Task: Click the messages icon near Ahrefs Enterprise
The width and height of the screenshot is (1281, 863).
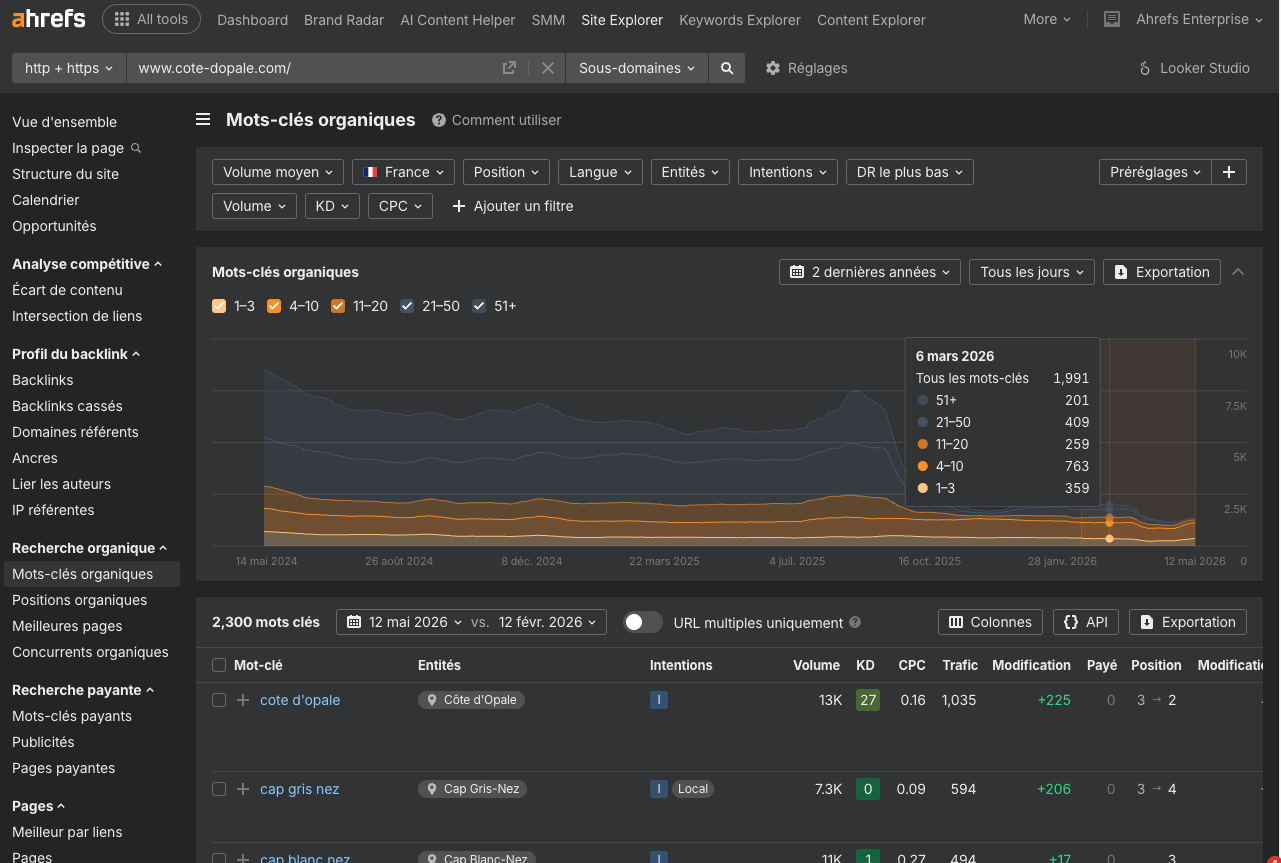Action: [1112, 19]
